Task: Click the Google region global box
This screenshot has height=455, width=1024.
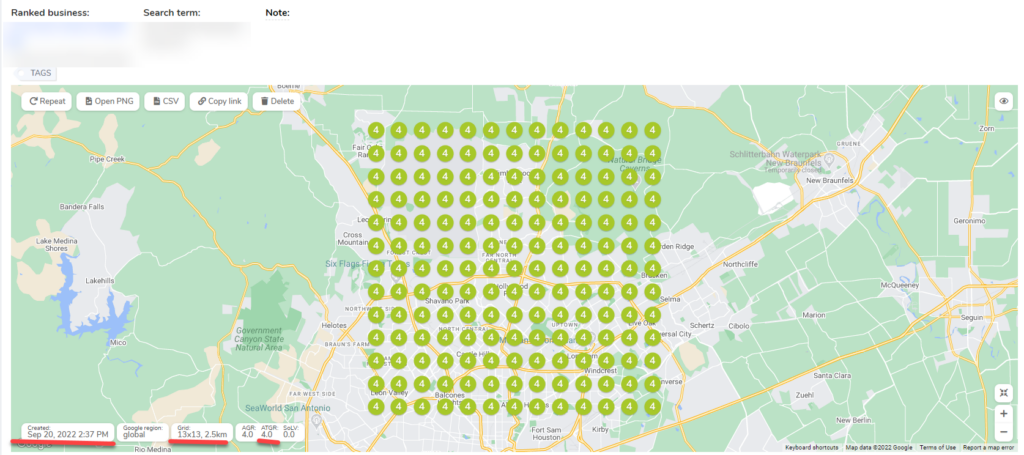Action: point(142,432)
